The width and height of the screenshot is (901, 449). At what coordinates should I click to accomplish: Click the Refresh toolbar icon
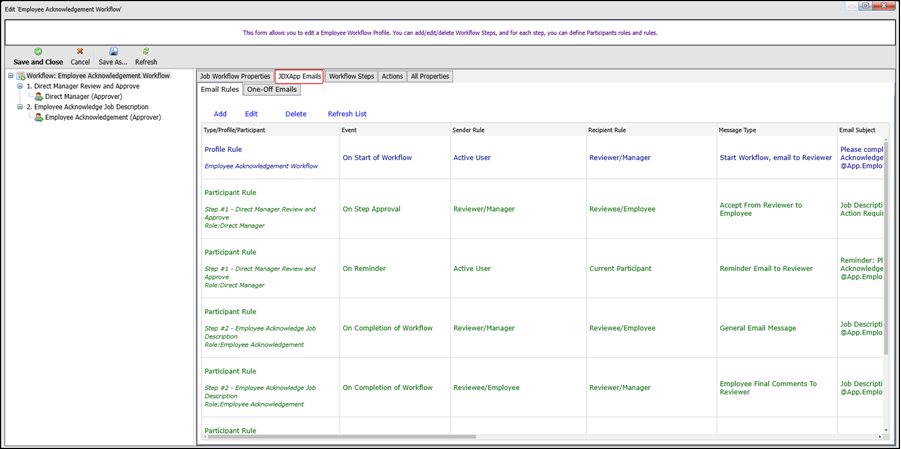[x=146, y=51]
